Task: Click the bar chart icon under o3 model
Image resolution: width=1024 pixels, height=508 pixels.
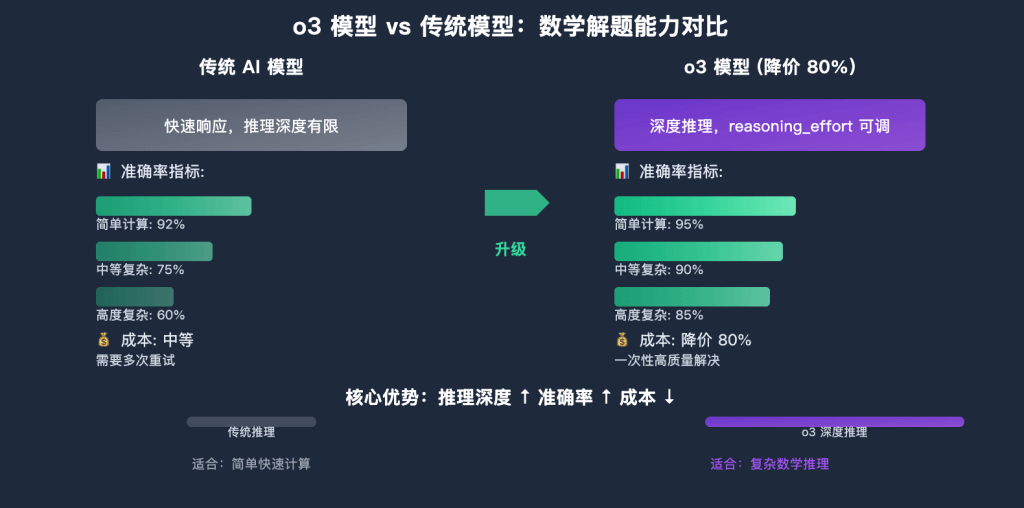Action: [x=621, y=172]
